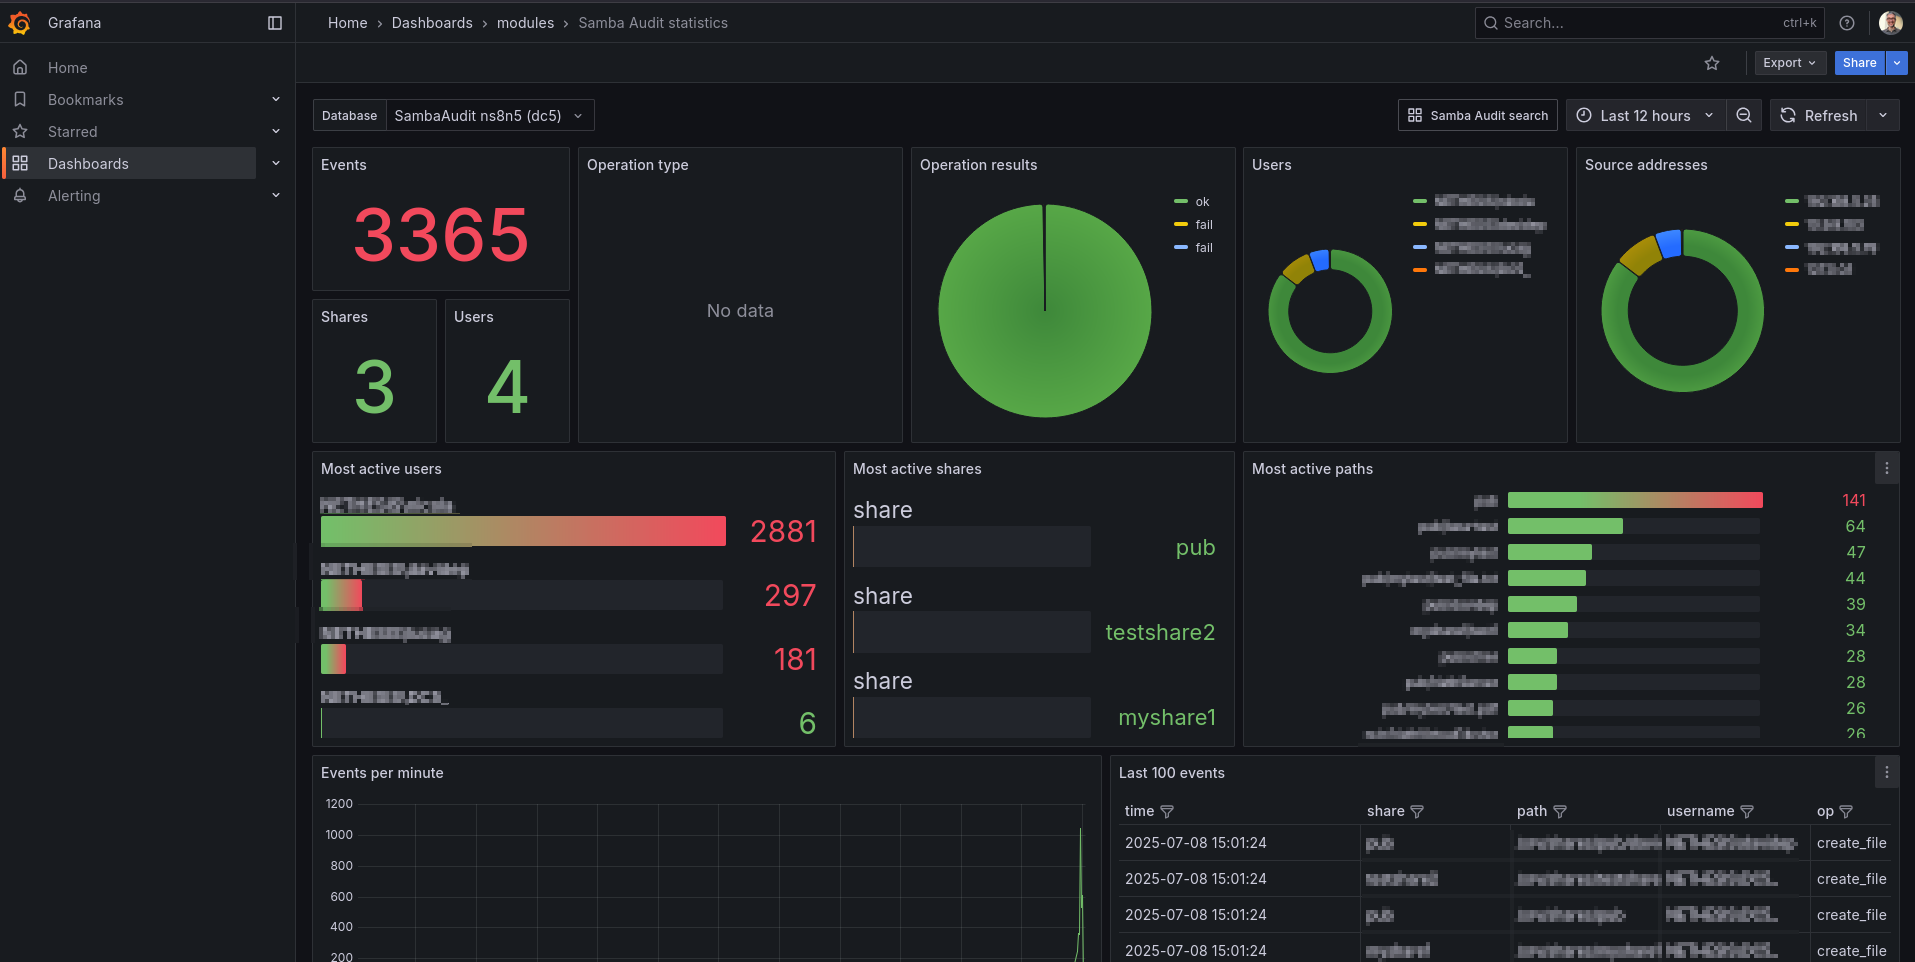Filter the username column
1915x962 pixels.
(1747, 812)
